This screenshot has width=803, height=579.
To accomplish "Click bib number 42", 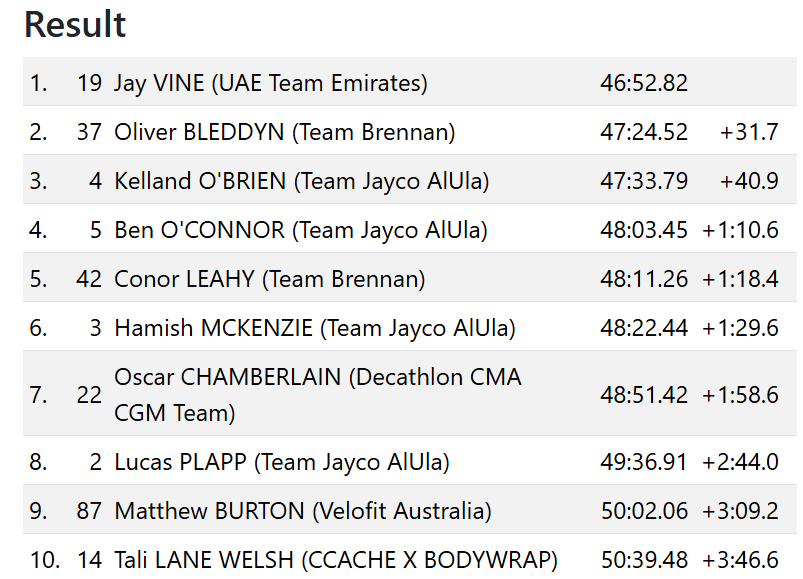I will [x=89, y=279].
